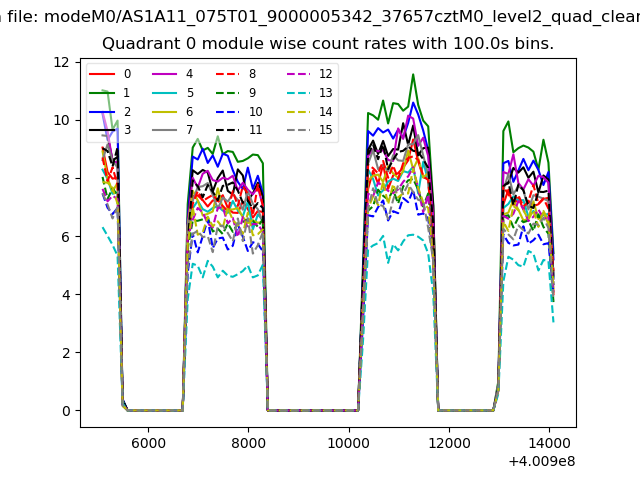Click the solid gray line sample for module 7
The image size is (640, 480).
coord(165,130)
